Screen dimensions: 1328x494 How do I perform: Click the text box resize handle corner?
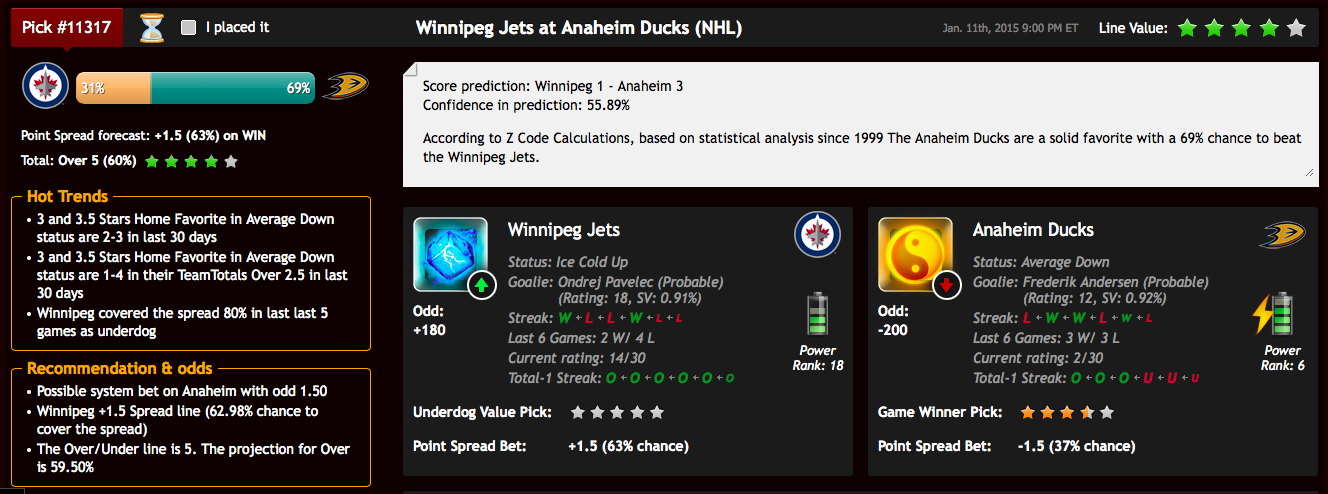[x=1311, y=172]
